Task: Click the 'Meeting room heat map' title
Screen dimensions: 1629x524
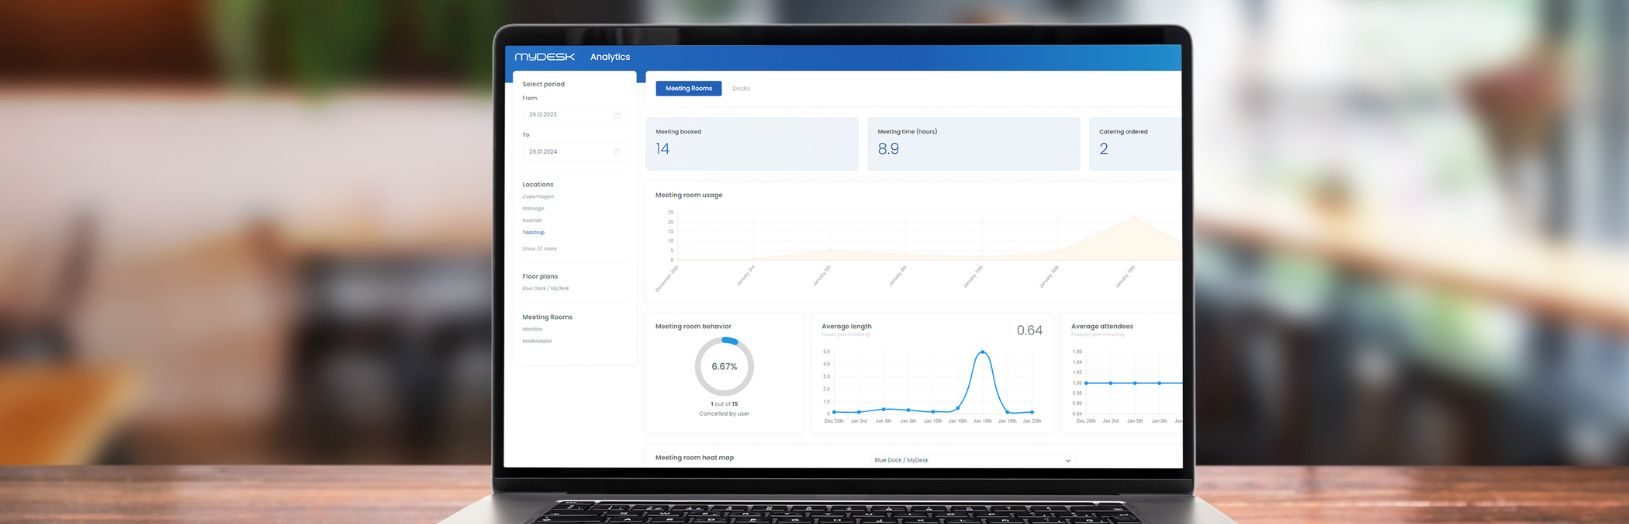Action: [694, 457]
